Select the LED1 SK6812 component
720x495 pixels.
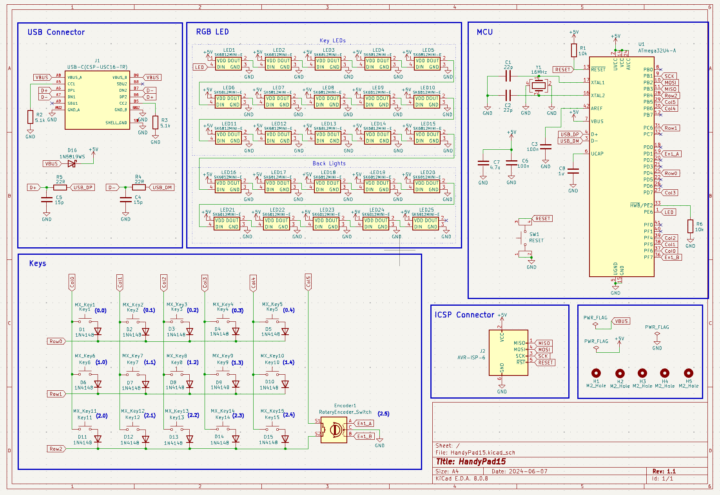click(x=229, y=64)
